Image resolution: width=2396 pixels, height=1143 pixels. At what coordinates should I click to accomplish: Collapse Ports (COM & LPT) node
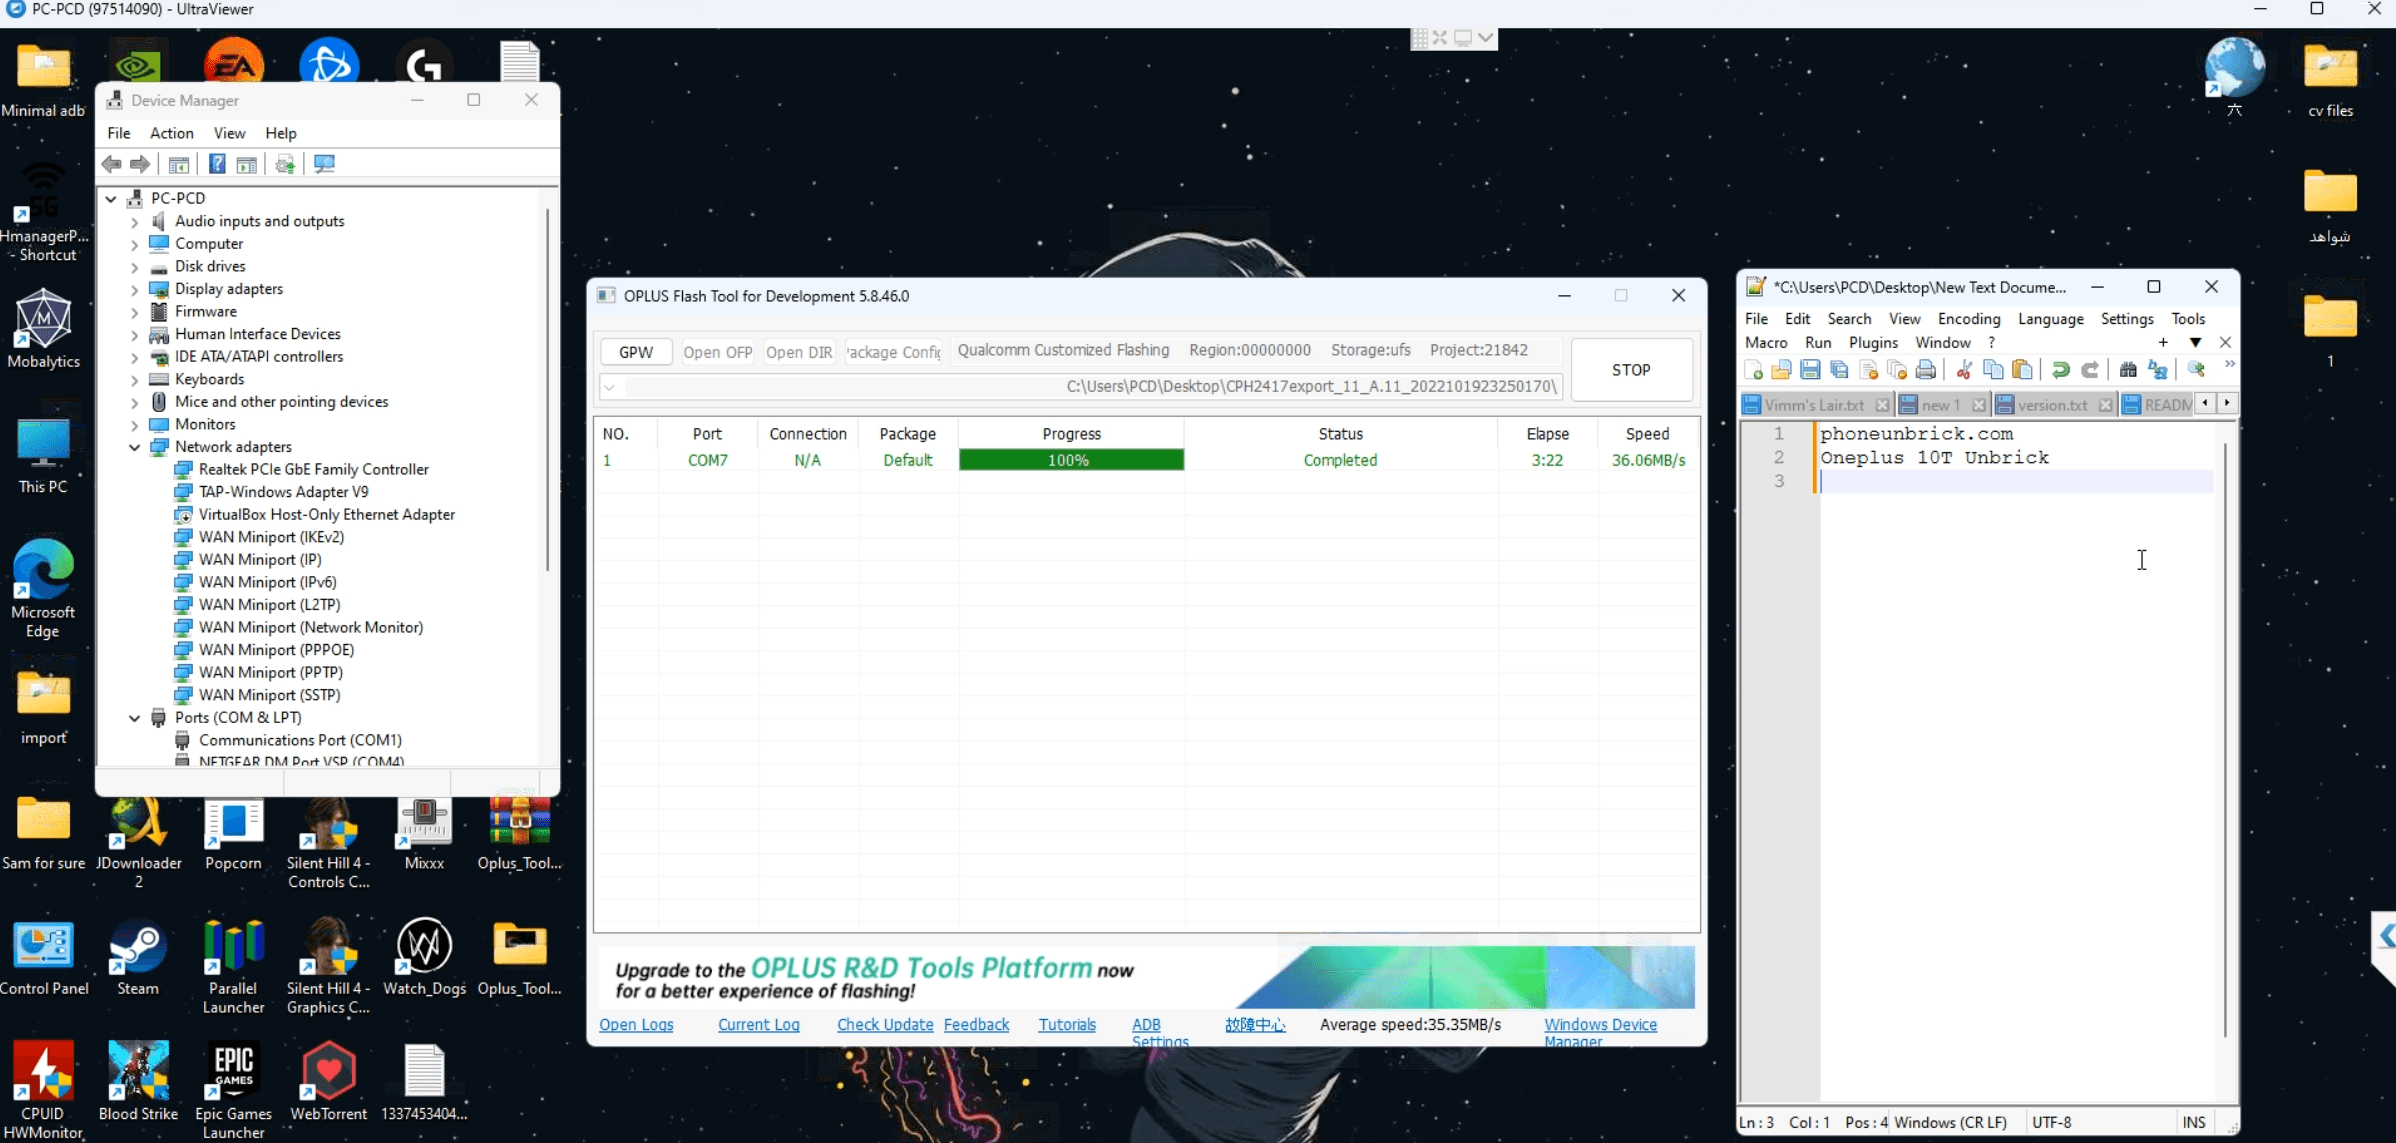(x=135, y=718)
